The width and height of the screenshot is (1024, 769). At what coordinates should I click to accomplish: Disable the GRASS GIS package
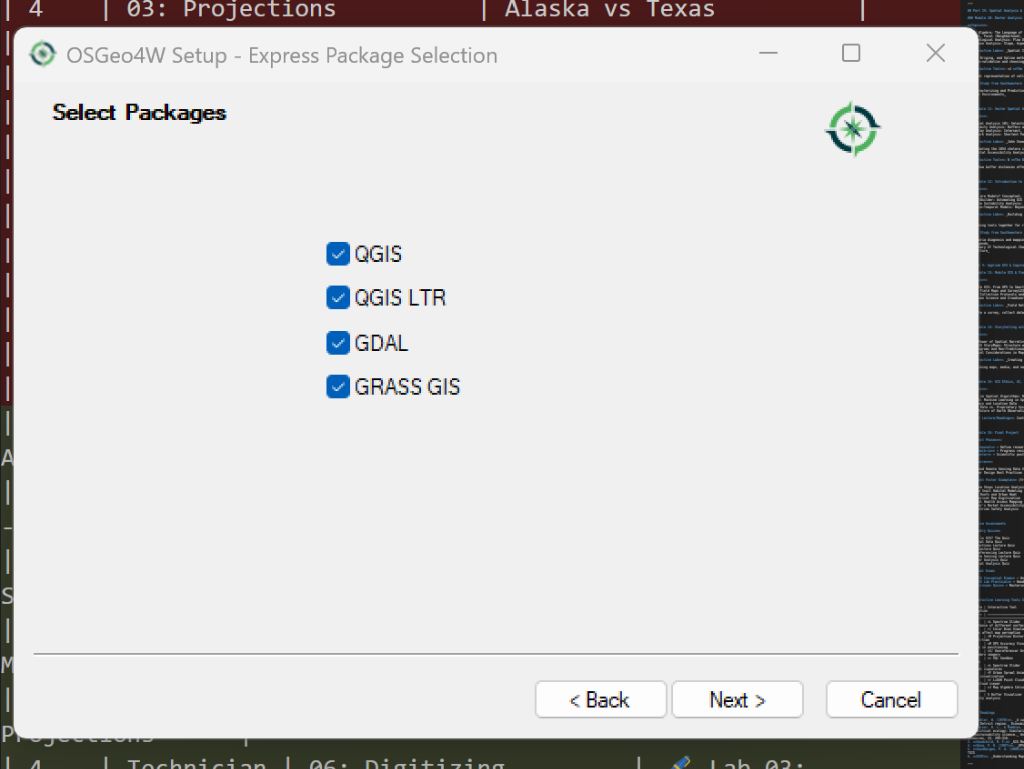[x=338, y=386]
